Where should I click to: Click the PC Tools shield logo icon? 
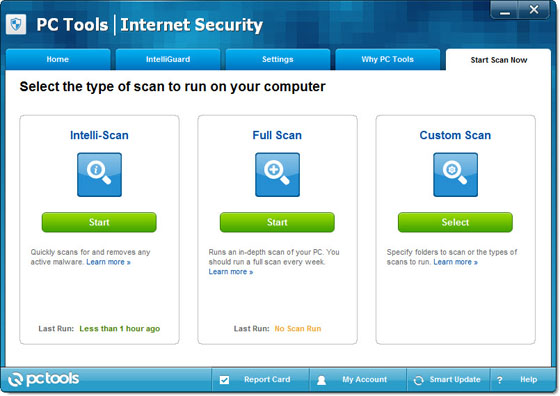click(16, 24)
